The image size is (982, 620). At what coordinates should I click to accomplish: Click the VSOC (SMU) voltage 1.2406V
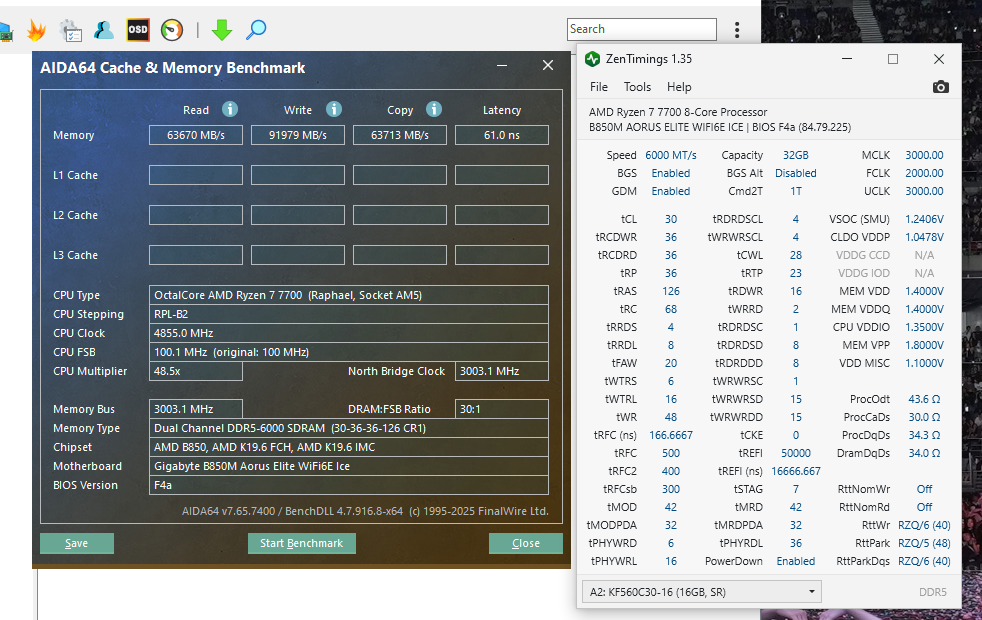[924, 219]
